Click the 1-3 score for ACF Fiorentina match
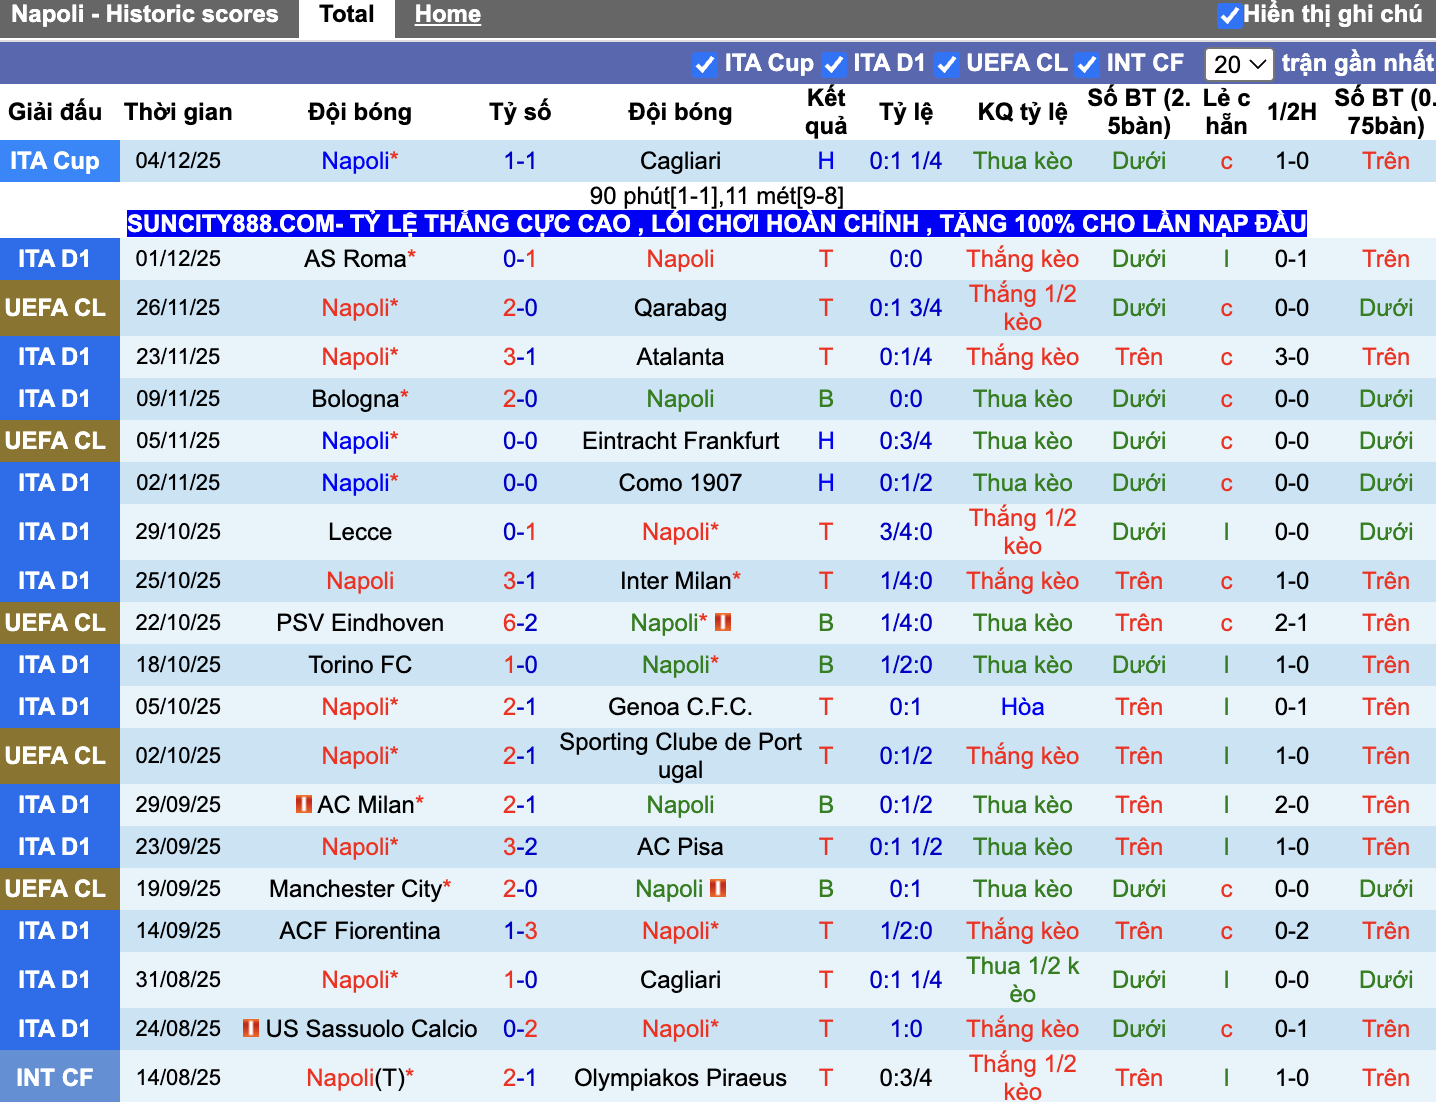 (520, 931)
